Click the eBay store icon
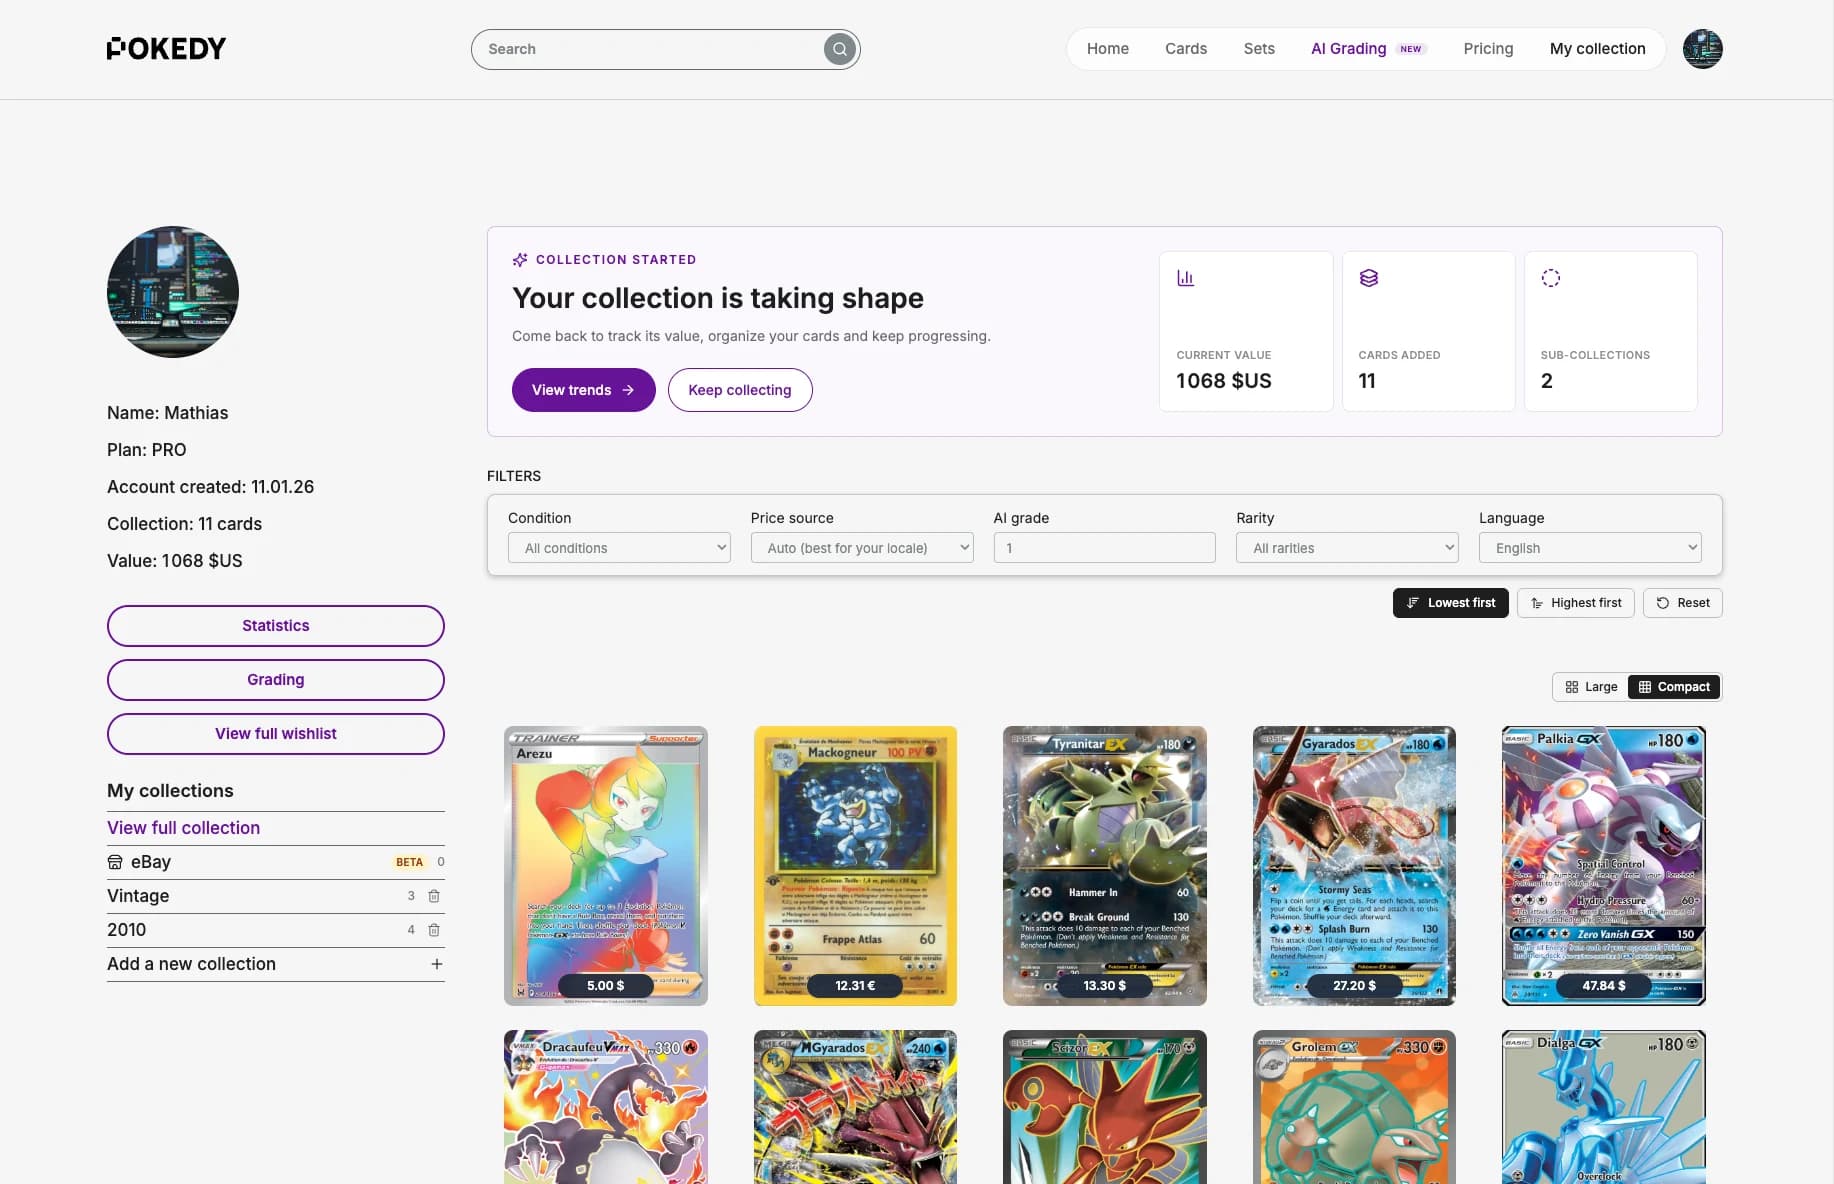Image resolution: width=1834 pixels, height=1184 pixels. [115, 862]
